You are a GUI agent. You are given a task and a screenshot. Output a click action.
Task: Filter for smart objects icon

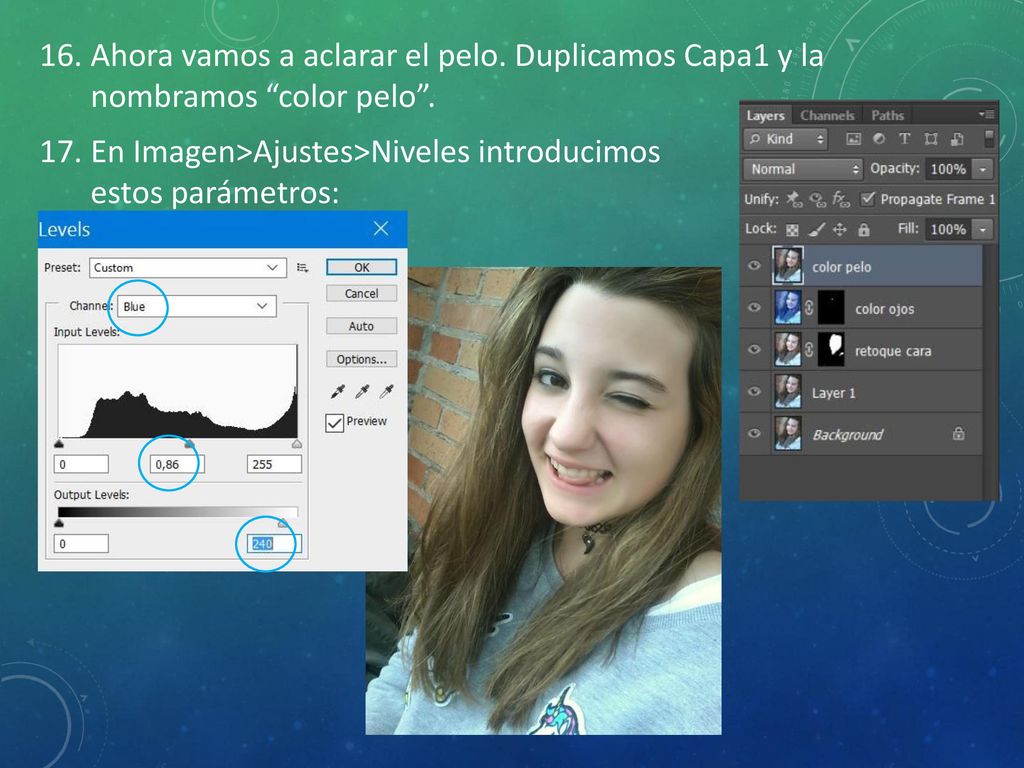click(x=957, y=138)
